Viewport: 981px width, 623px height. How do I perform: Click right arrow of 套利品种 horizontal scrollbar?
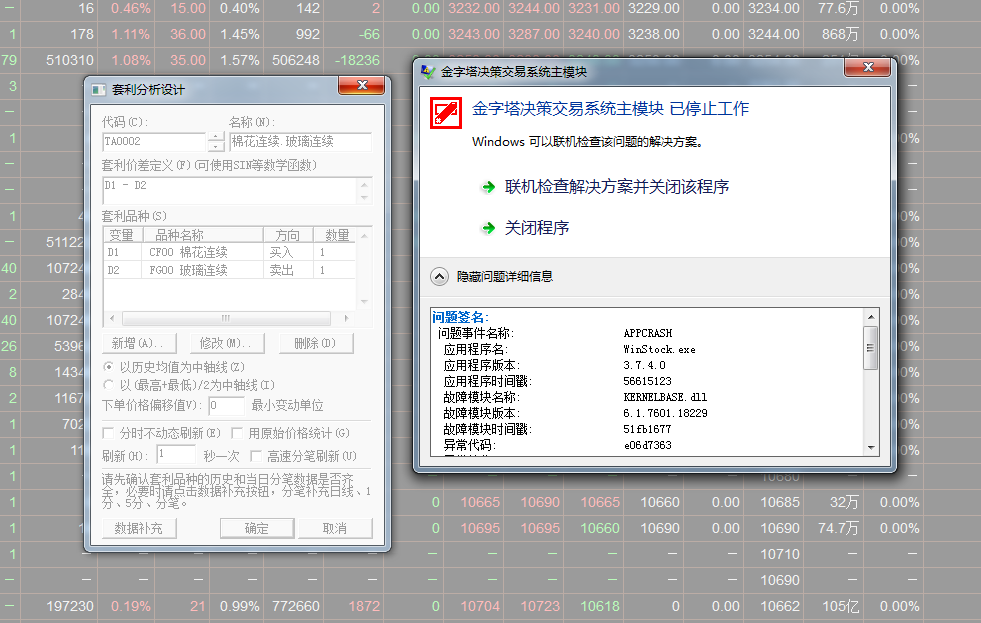[347, 318]
